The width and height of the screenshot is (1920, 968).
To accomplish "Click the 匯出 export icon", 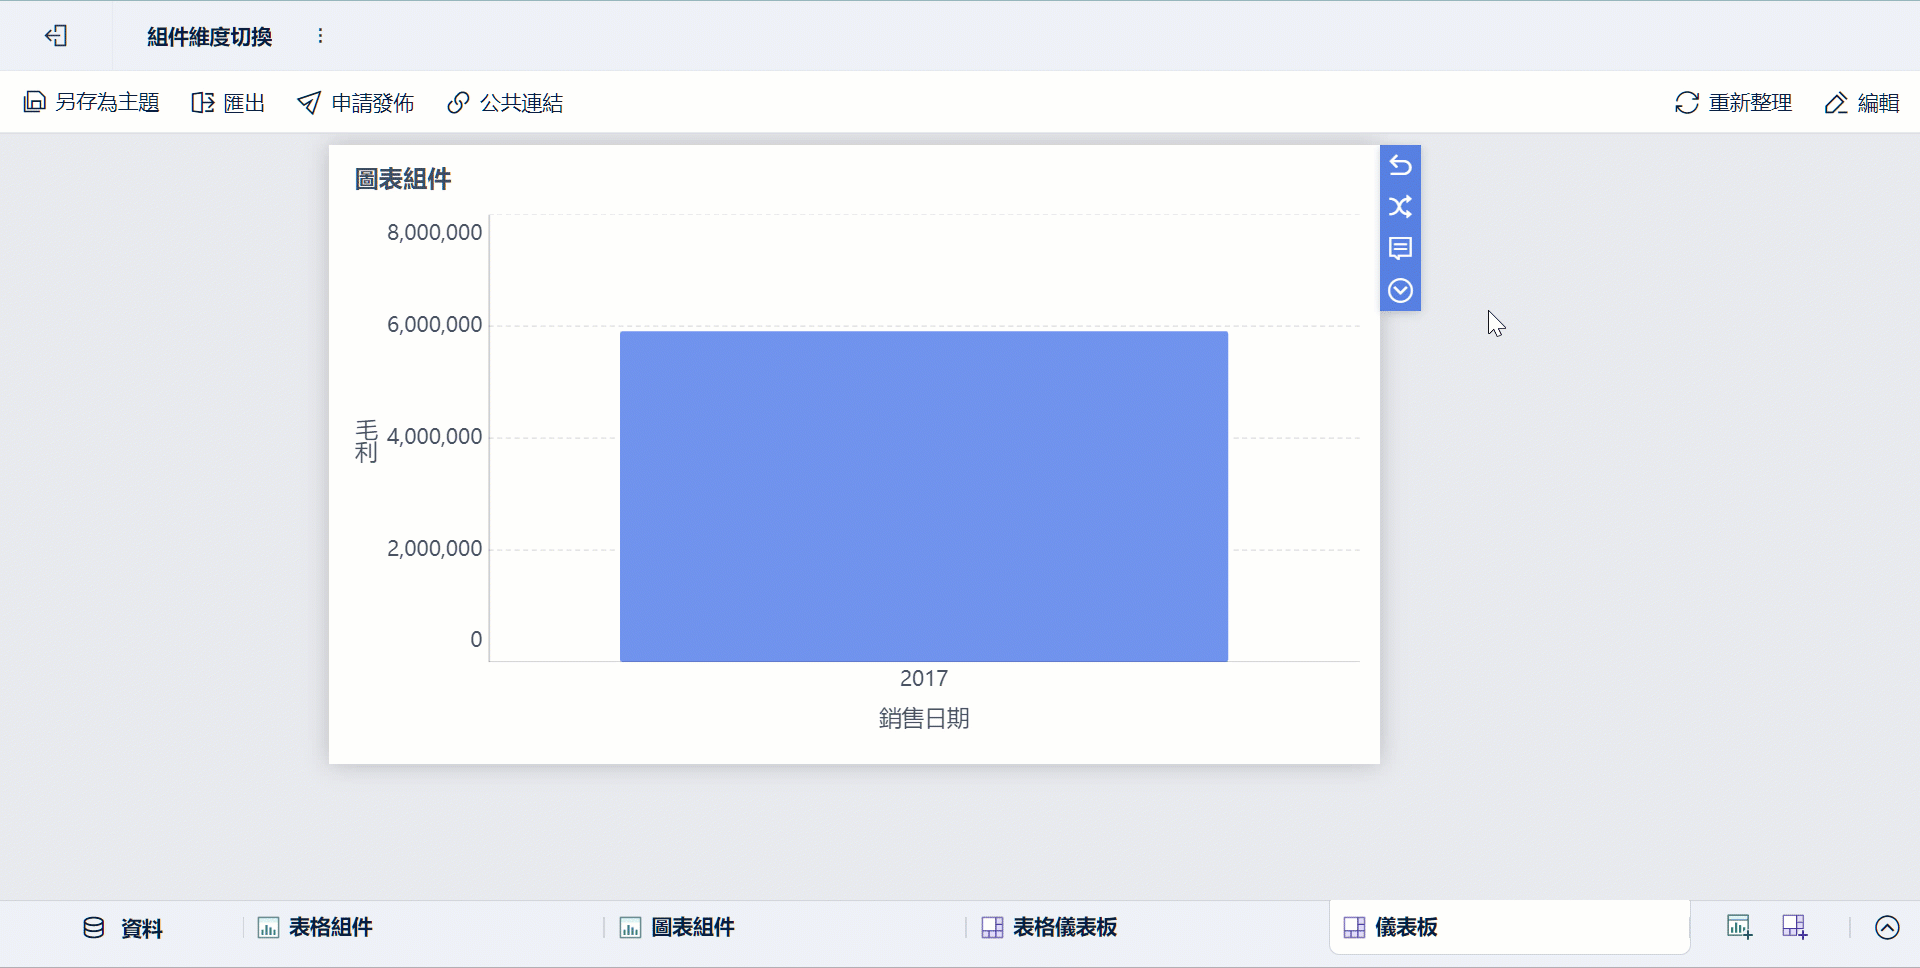I will coord(228,102).
